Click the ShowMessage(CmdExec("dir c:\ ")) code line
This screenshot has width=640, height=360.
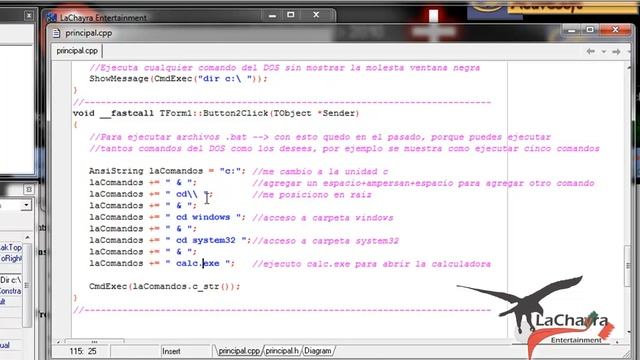[178, 79]
